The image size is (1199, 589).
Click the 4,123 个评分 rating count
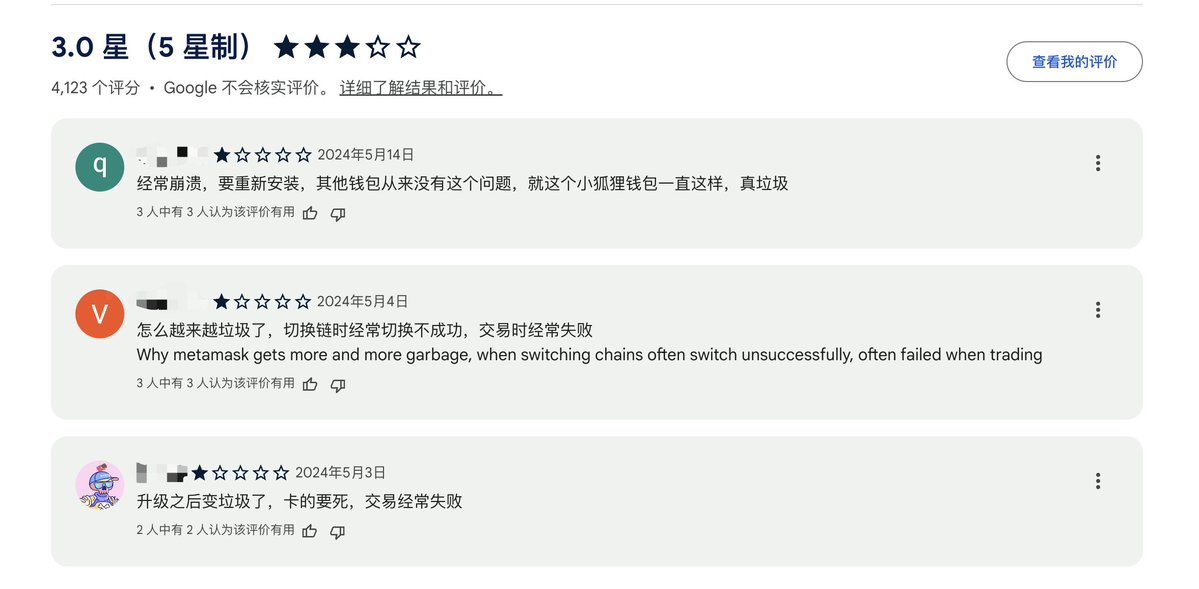[95, 88]
